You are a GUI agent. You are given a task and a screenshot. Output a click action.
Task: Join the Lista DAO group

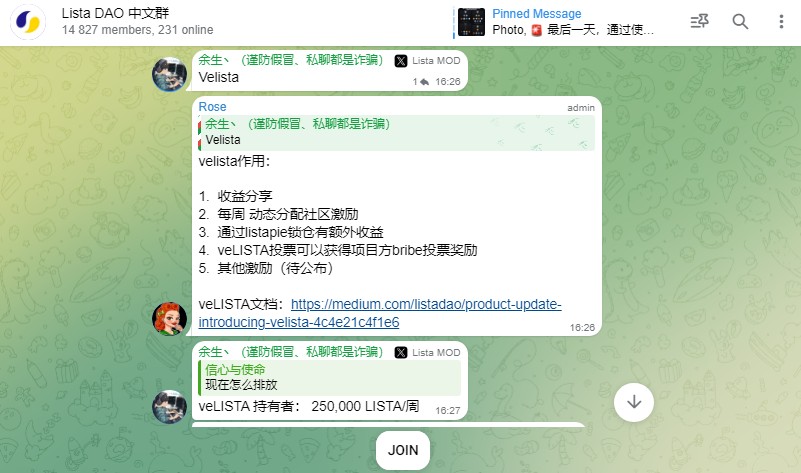(x=403, y=450)
